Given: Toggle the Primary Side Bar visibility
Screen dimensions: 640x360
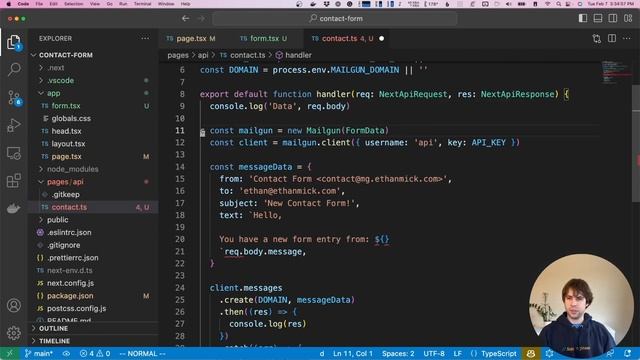Looking at the screenshot, I should pyautogui.click(x=583, y=18).
